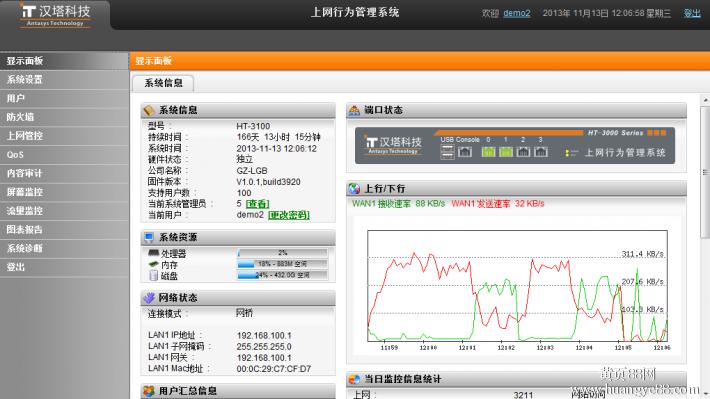Click the 持续时间 uptime value
This screenshot has height=399, width=710.
pyautogui.click(x=278, y=137)
